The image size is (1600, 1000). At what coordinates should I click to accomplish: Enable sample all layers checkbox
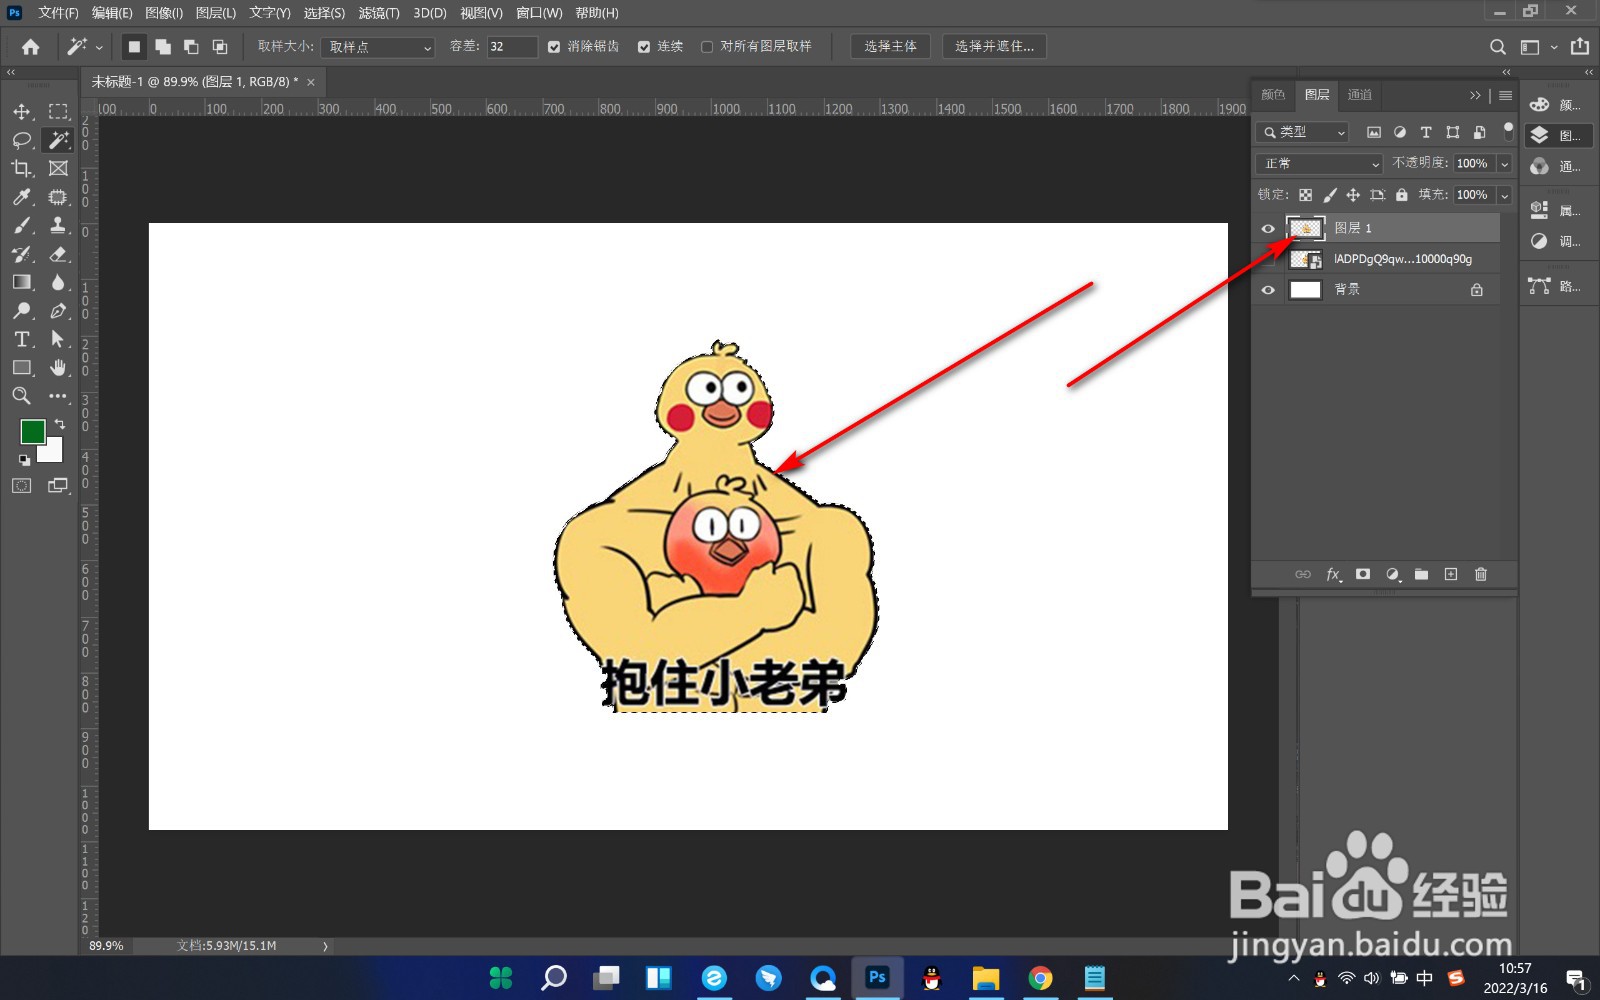[x=707, y=47]
